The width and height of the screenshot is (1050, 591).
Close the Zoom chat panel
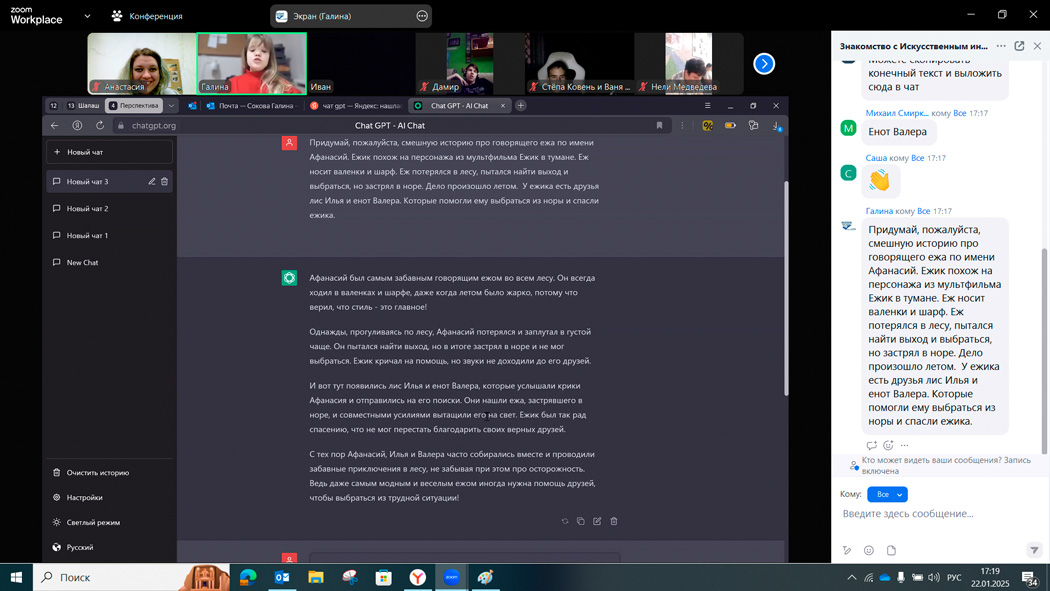click(x=1037, y=46)
